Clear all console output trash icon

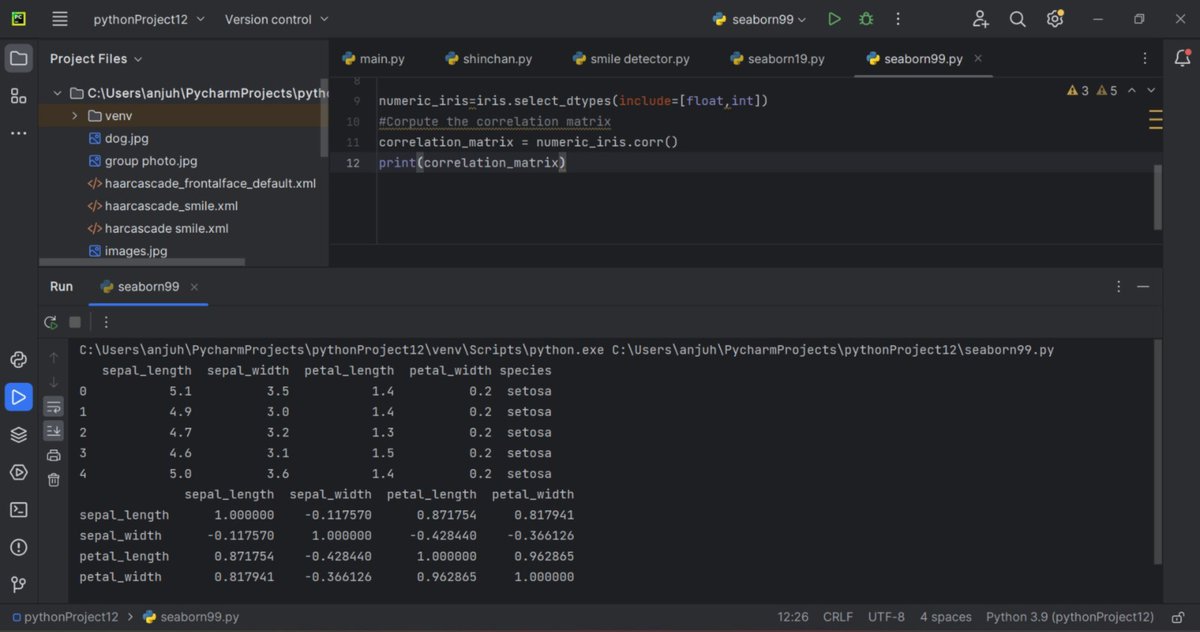pos(54,480)
